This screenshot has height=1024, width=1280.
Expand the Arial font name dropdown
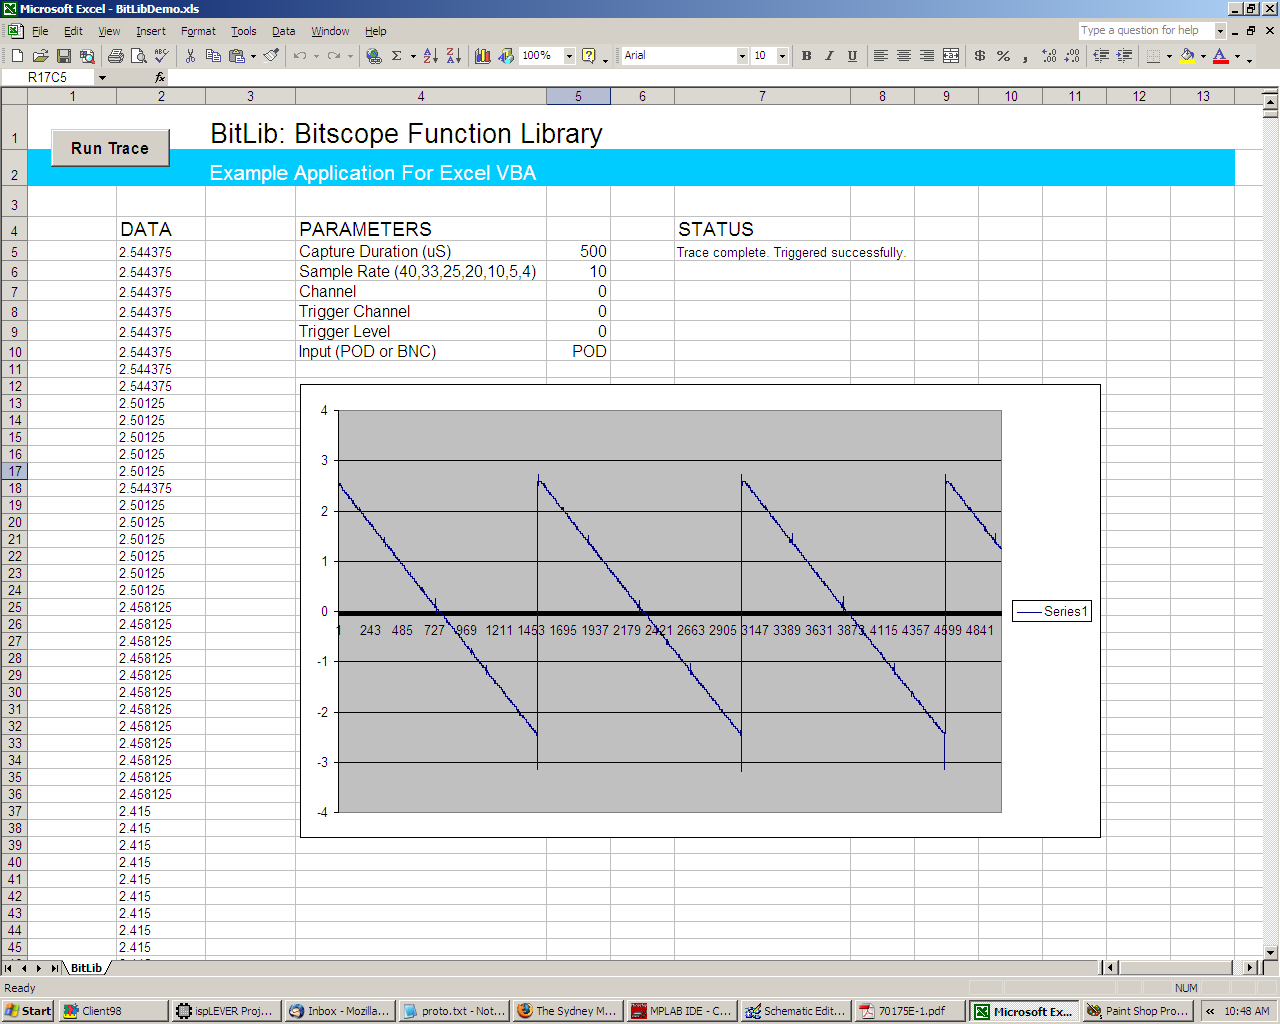coord(742,56)
